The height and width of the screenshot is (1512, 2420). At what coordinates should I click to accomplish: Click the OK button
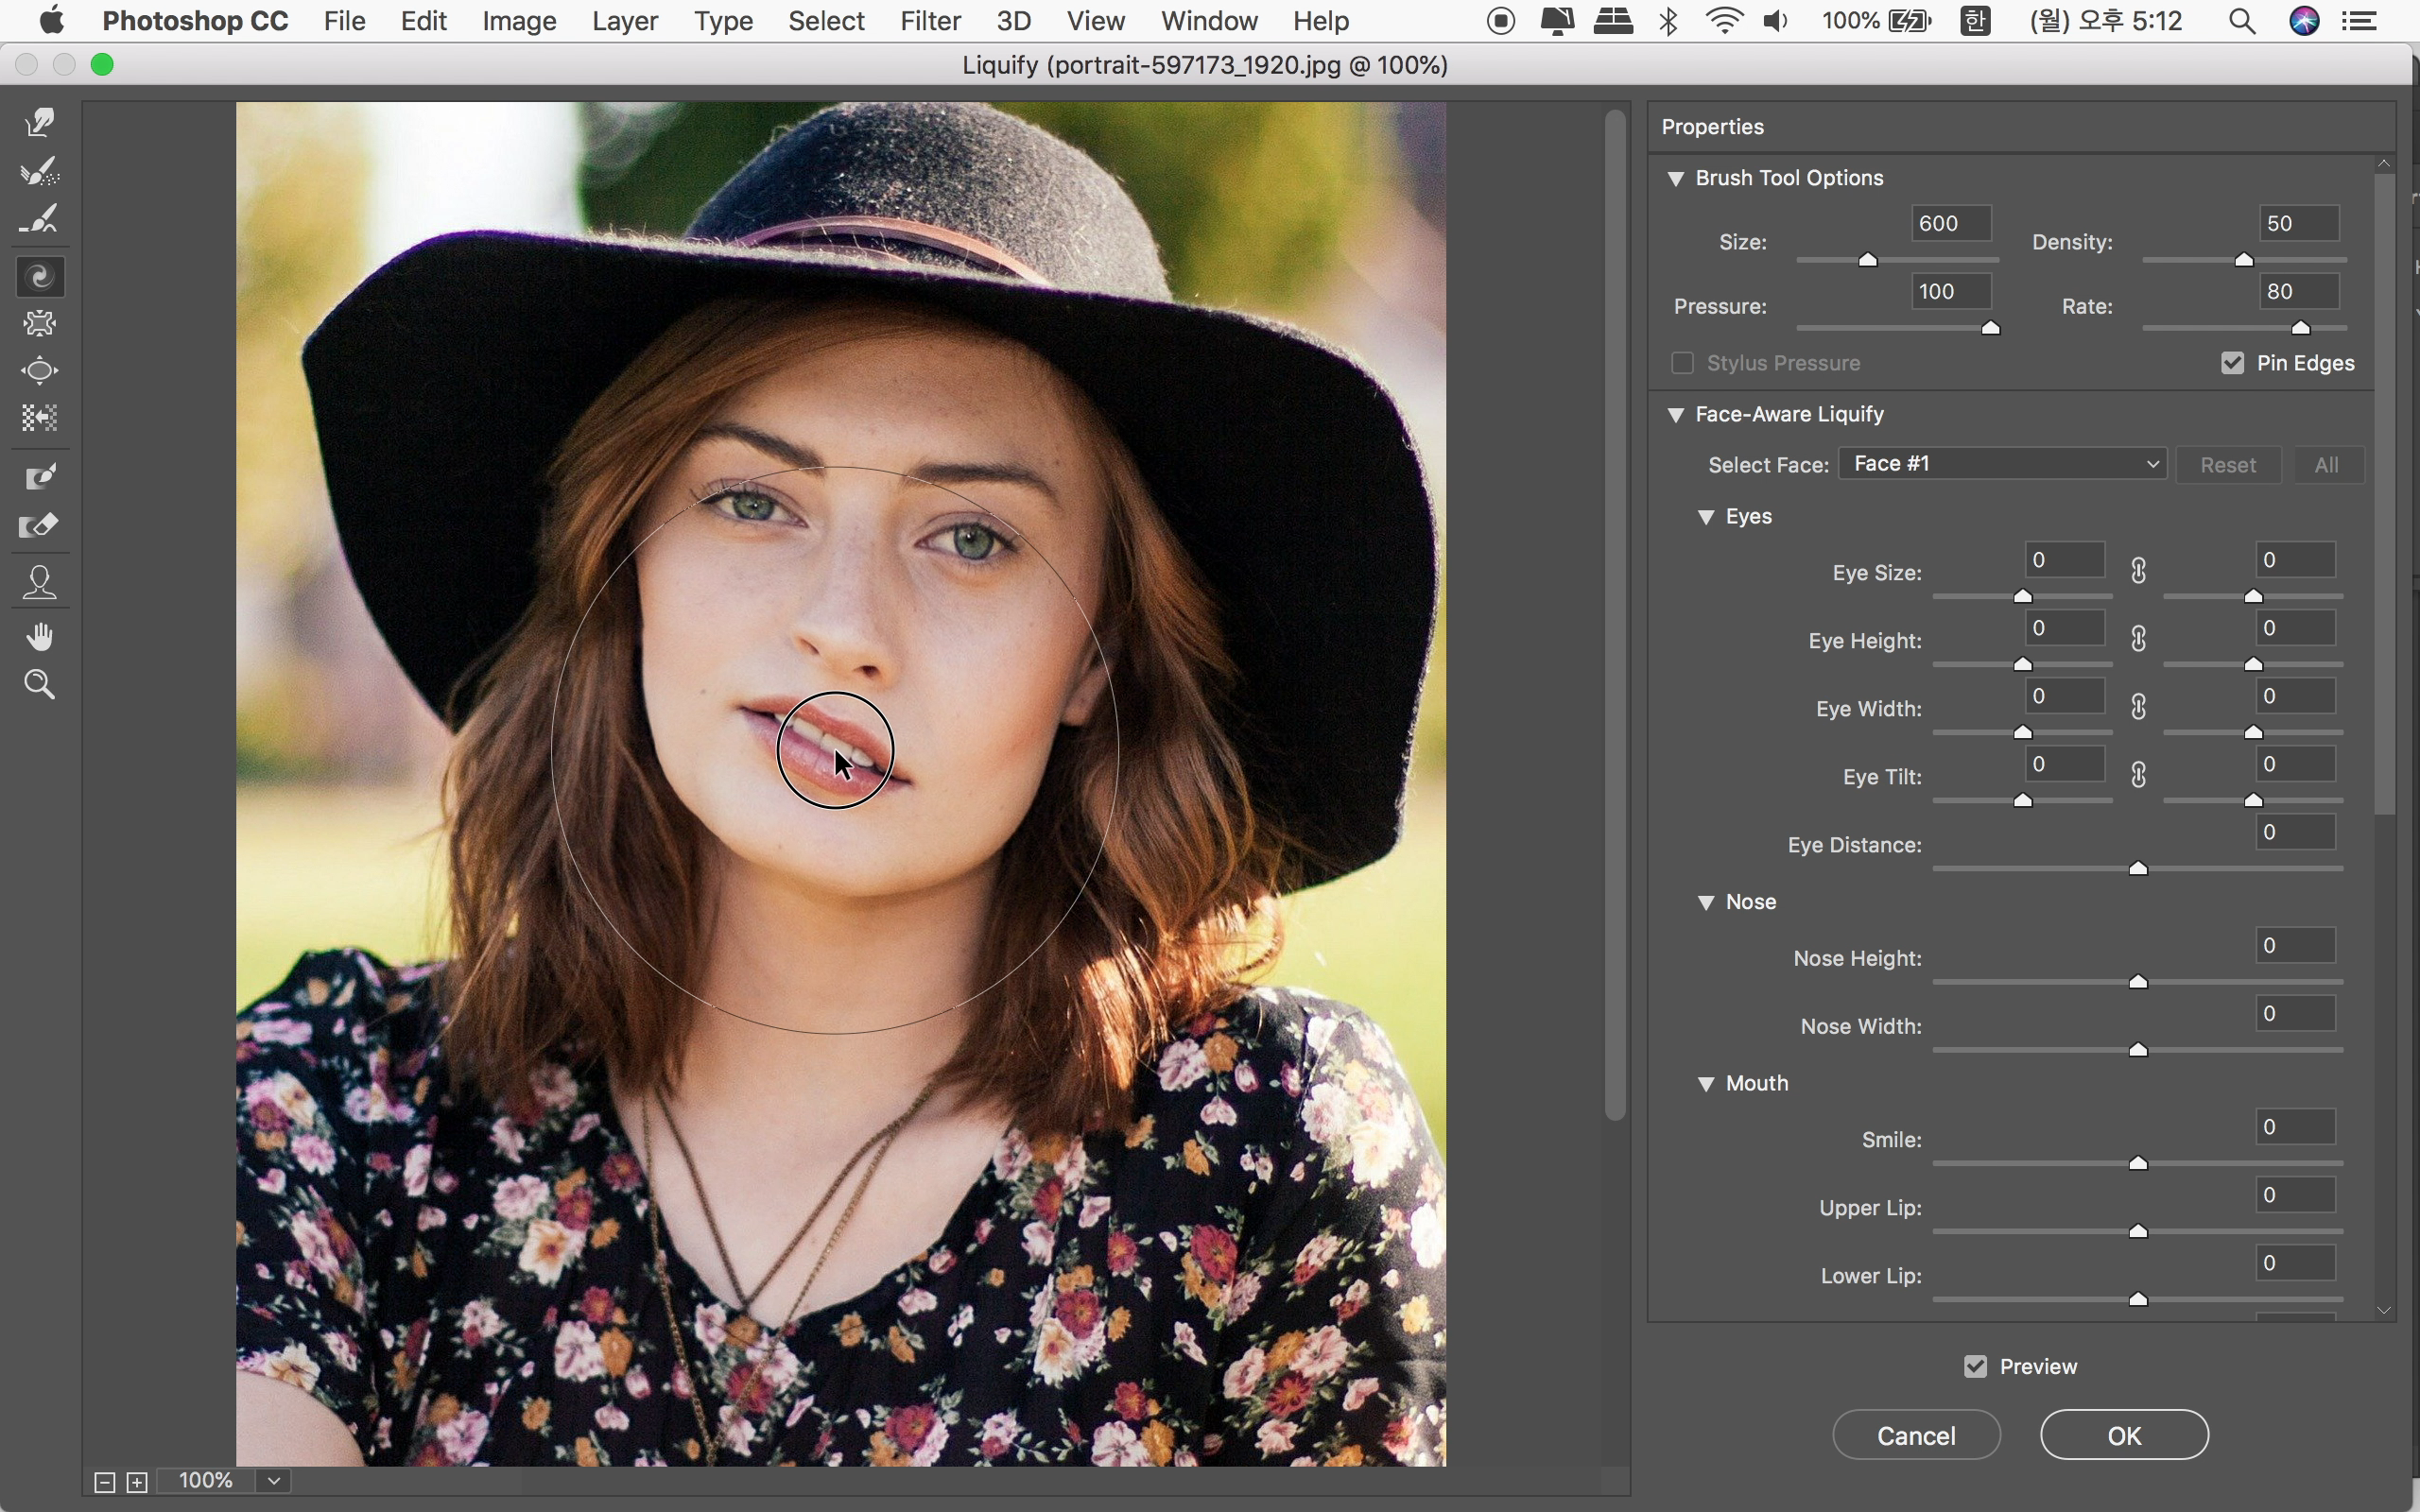coord(2123,1435)
